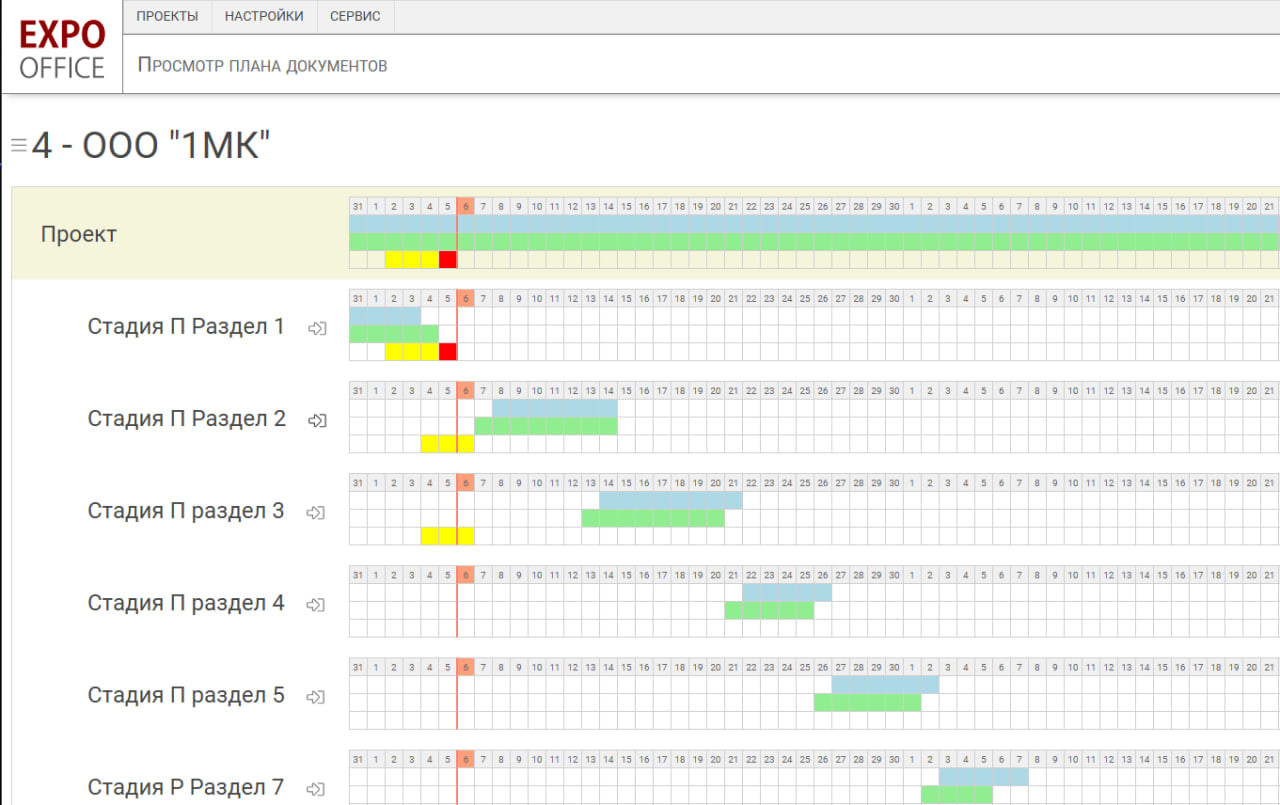
Task: Click the highlighted day 6 header in Проект timeline
Action: click(465, 206)
